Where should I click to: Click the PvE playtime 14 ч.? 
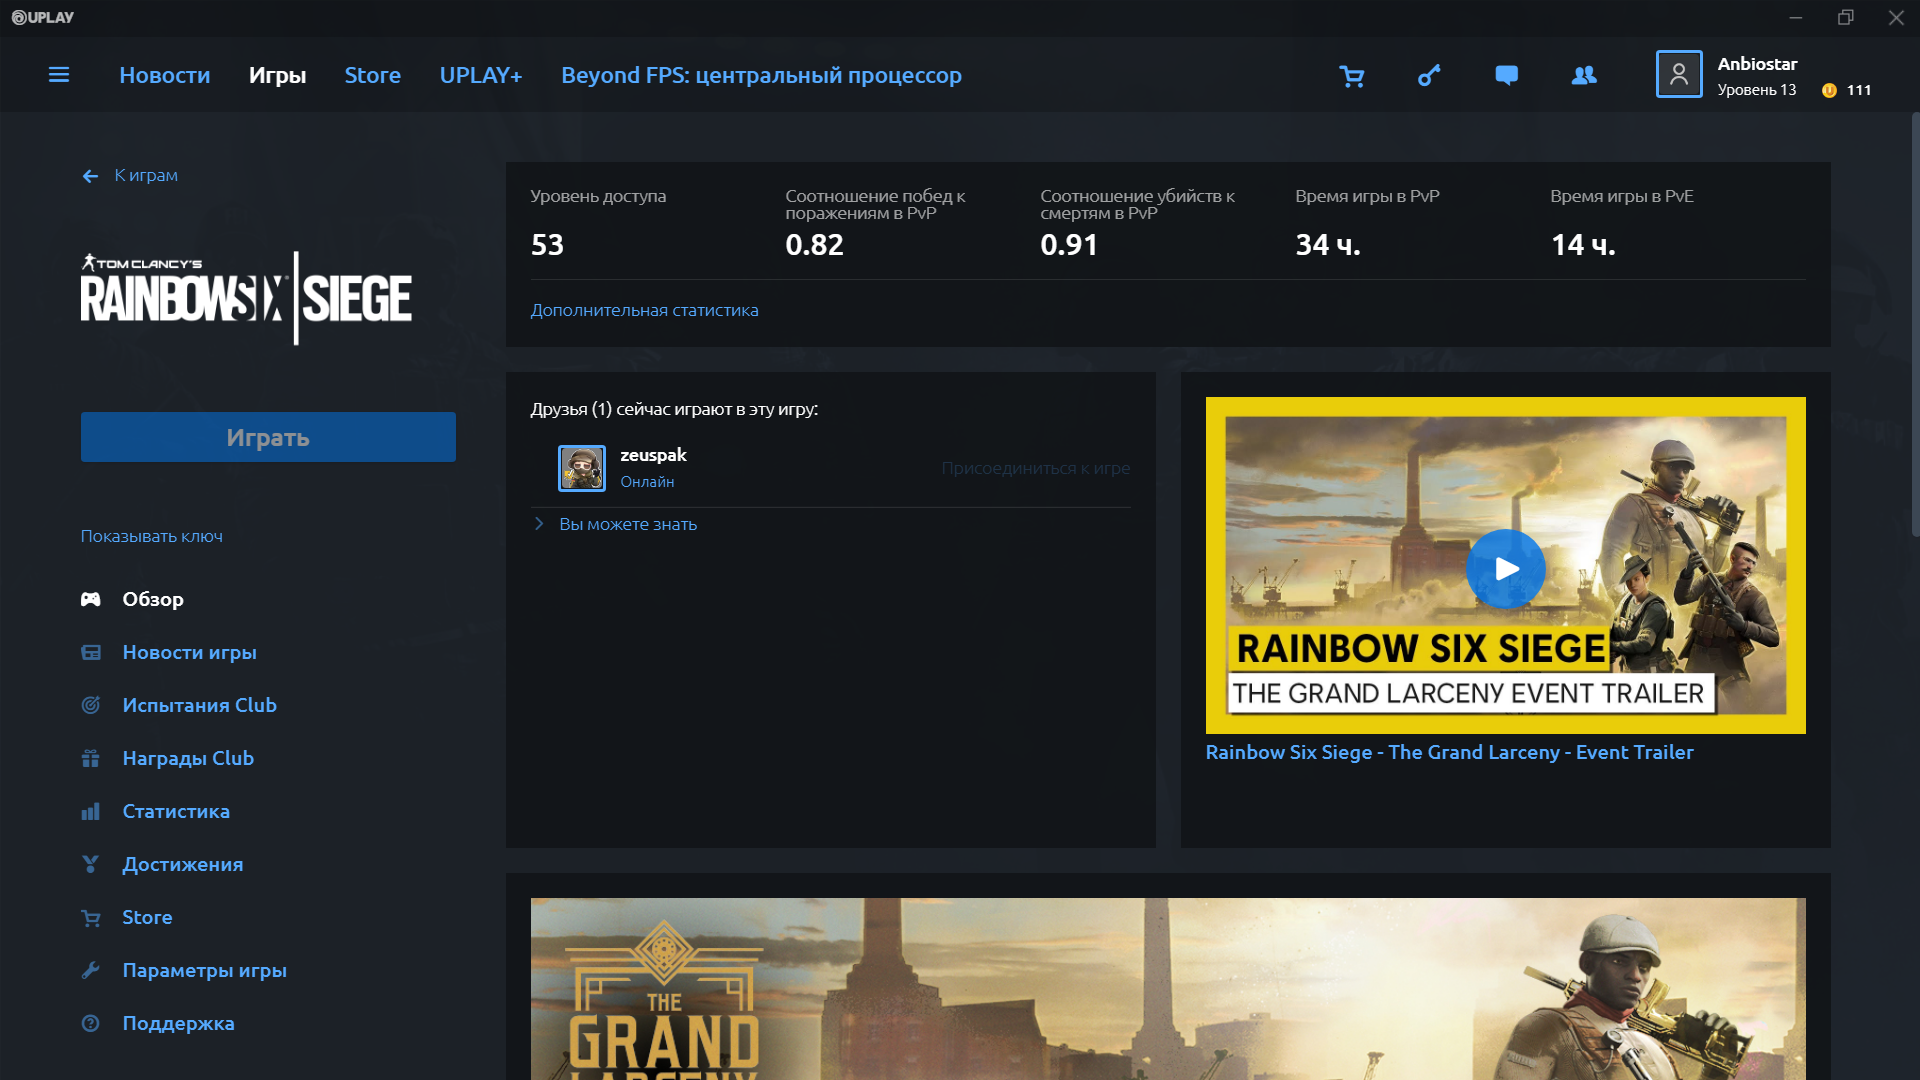1583,245
